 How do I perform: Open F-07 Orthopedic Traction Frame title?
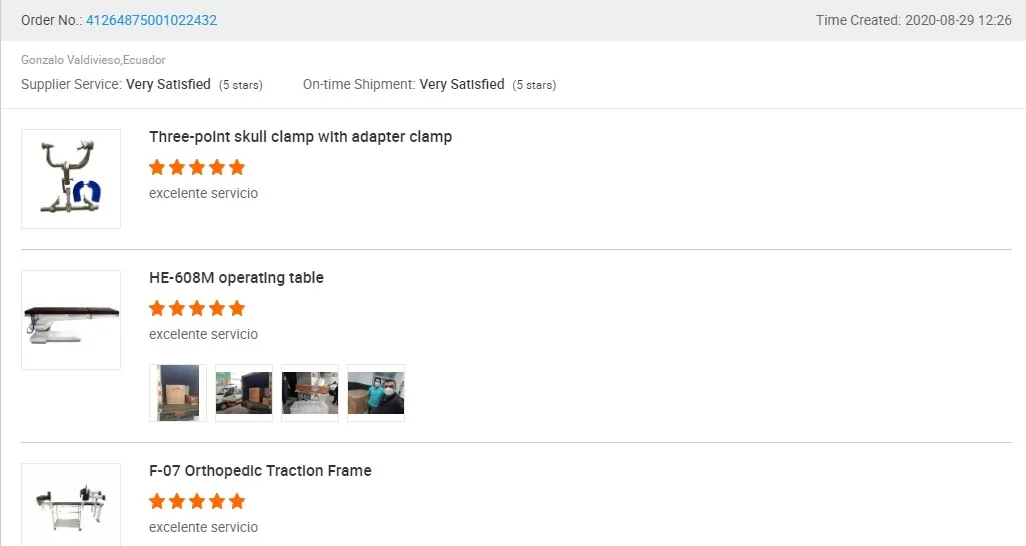pyautogui.click(x=260, y=471)
